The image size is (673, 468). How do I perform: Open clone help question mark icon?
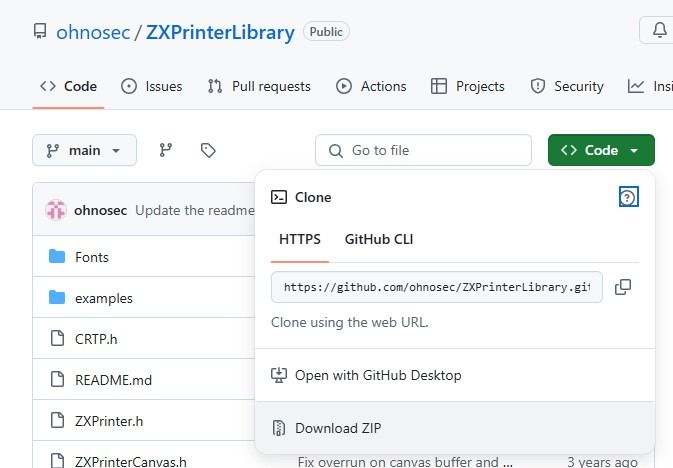tap(628, 197)
